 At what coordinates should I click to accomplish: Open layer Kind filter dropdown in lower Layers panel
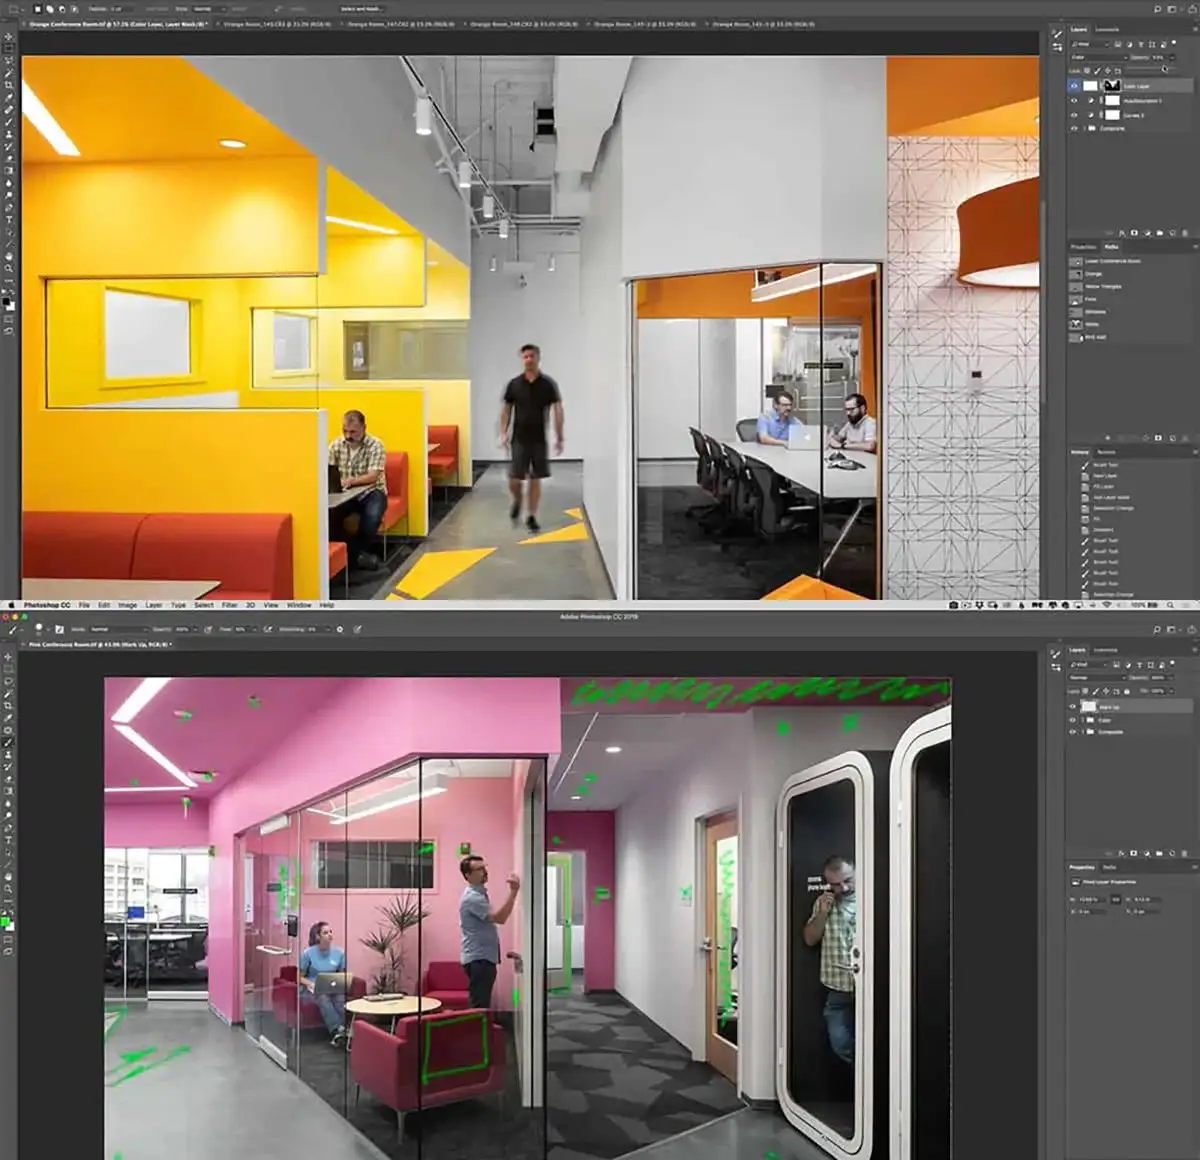(1087, 664)
